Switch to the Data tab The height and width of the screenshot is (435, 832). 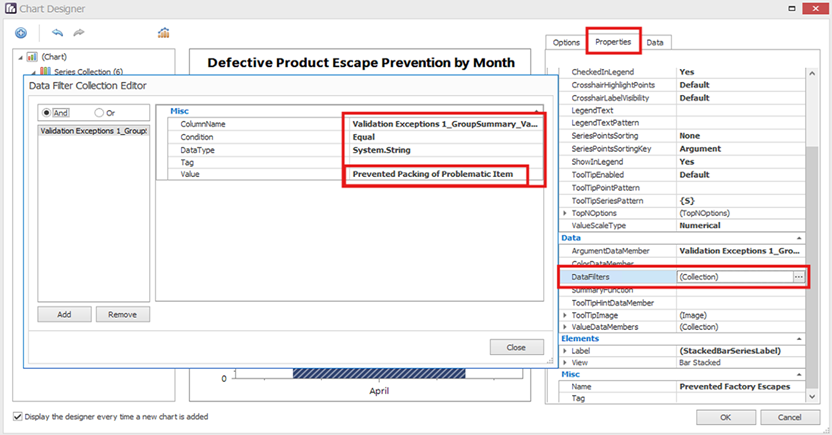pyautogui.click(x=654, y=42)
